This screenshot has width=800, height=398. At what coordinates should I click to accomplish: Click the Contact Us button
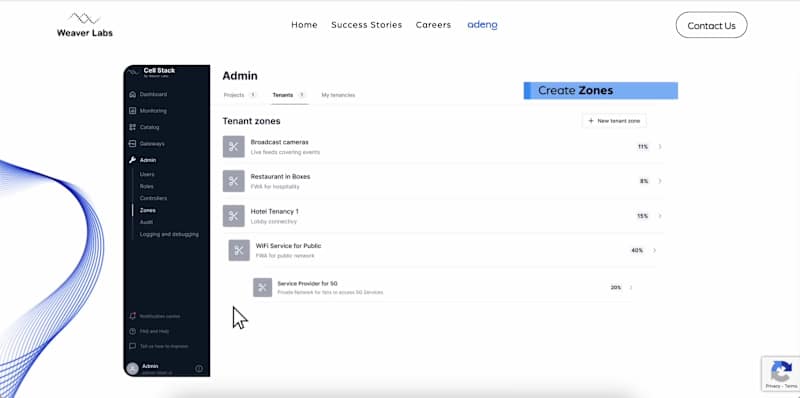coord(711,25)
